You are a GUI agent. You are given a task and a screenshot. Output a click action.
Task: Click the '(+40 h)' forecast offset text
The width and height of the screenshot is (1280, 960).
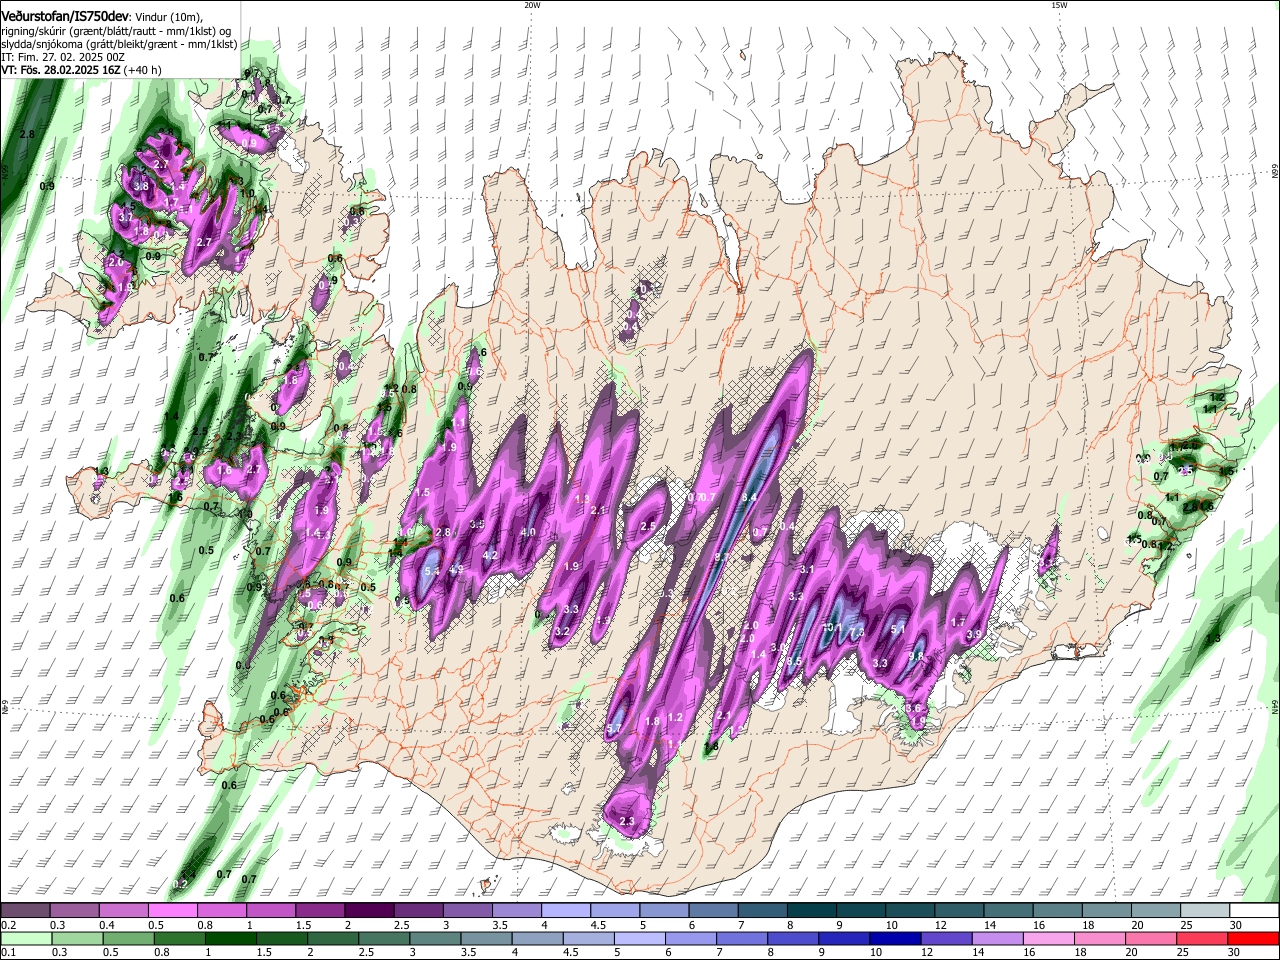click(144, 70)
